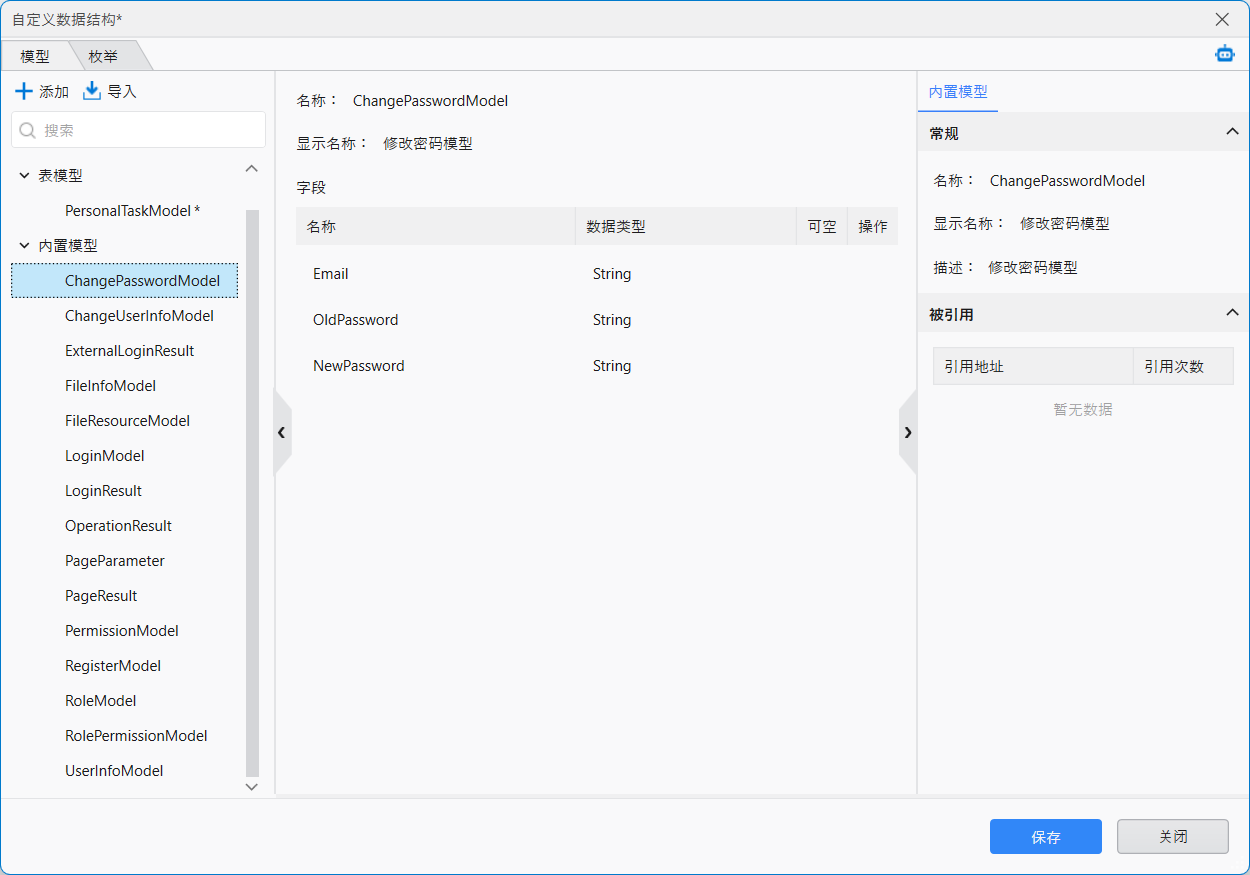Click the Add plus icon
1250x875 pixels.
[x=24, y=92]
